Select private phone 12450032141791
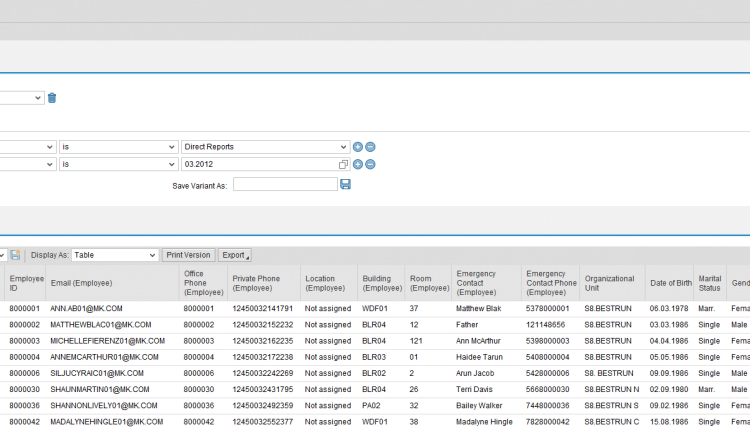 [263, 309]
